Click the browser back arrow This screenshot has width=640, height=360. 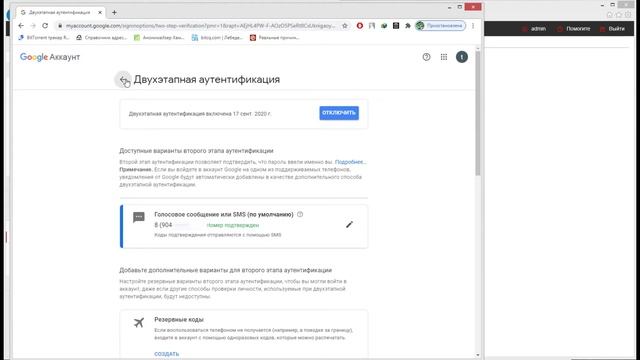21,26
